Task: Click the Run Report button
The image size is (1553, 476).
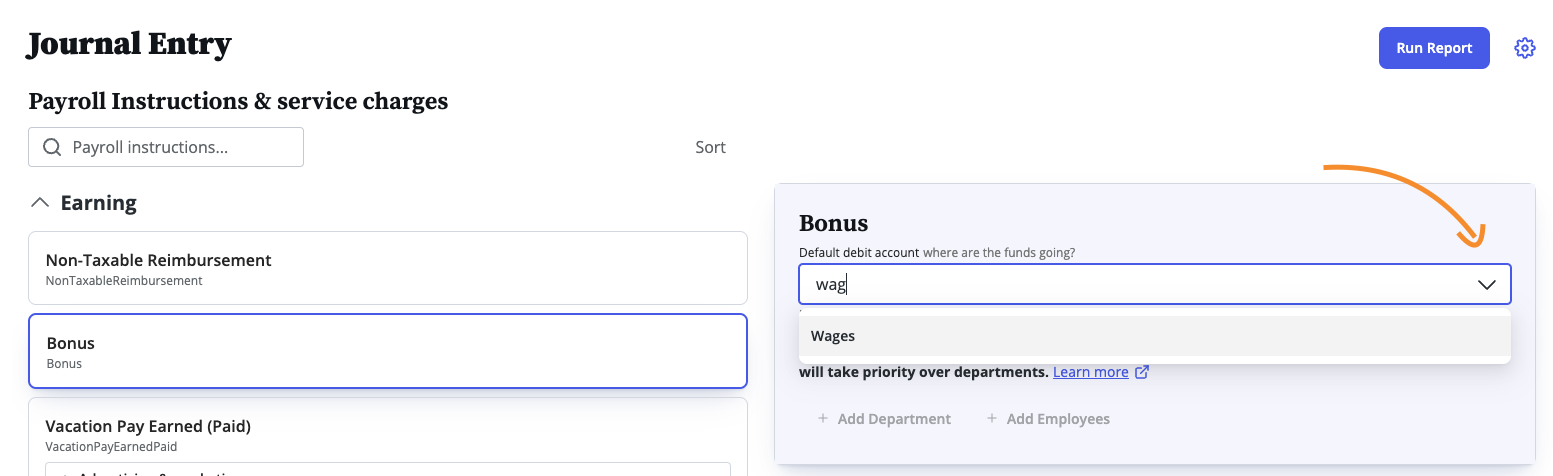Action: 1434,48
